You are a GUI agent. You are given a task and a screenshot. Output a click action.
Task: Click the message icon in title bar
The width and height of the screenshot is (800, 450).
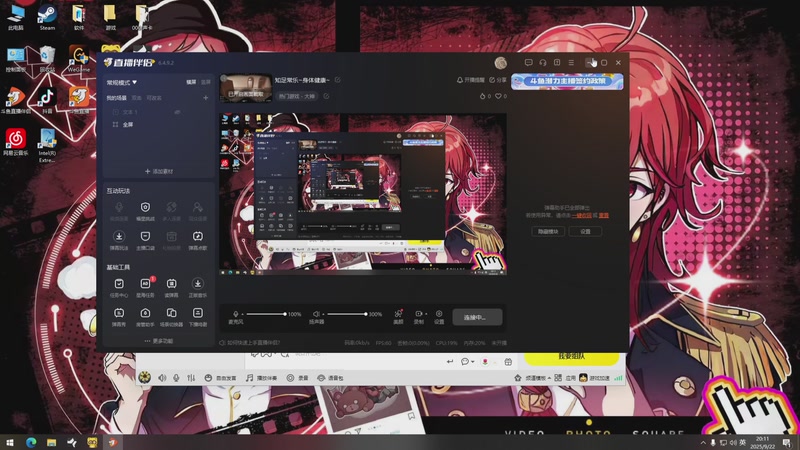[x=529, y=62]
